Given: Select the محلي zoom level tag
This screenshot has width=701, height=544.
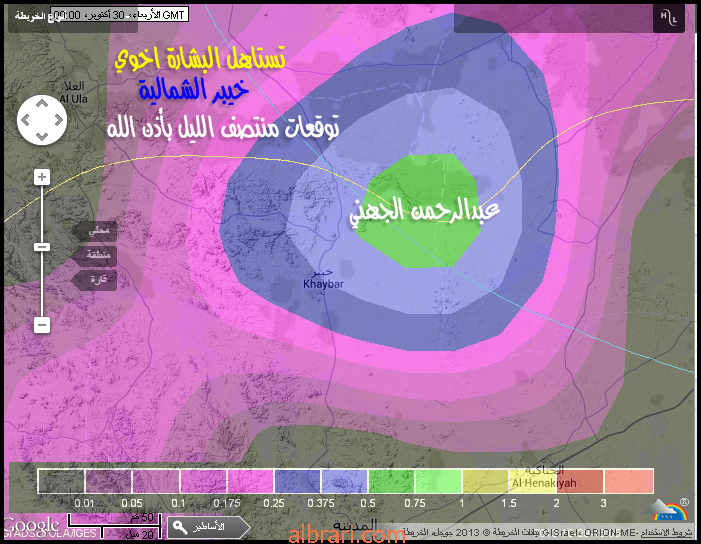Looking at the screenshot, I should [95, 231].
